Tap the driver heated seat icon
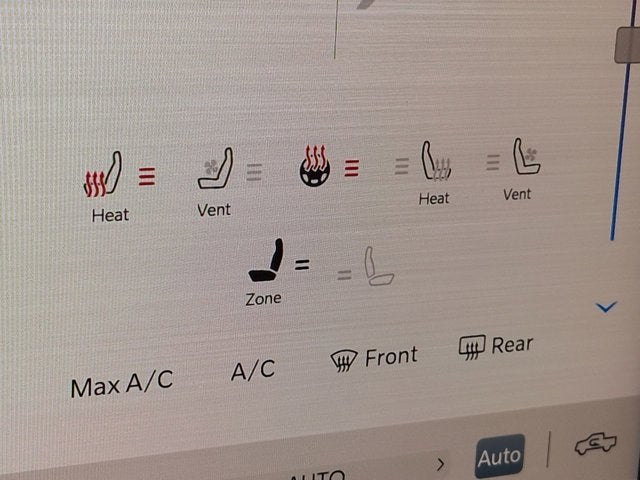The height and width of the screenshot is (480, 640). click(x=103, y=175)
